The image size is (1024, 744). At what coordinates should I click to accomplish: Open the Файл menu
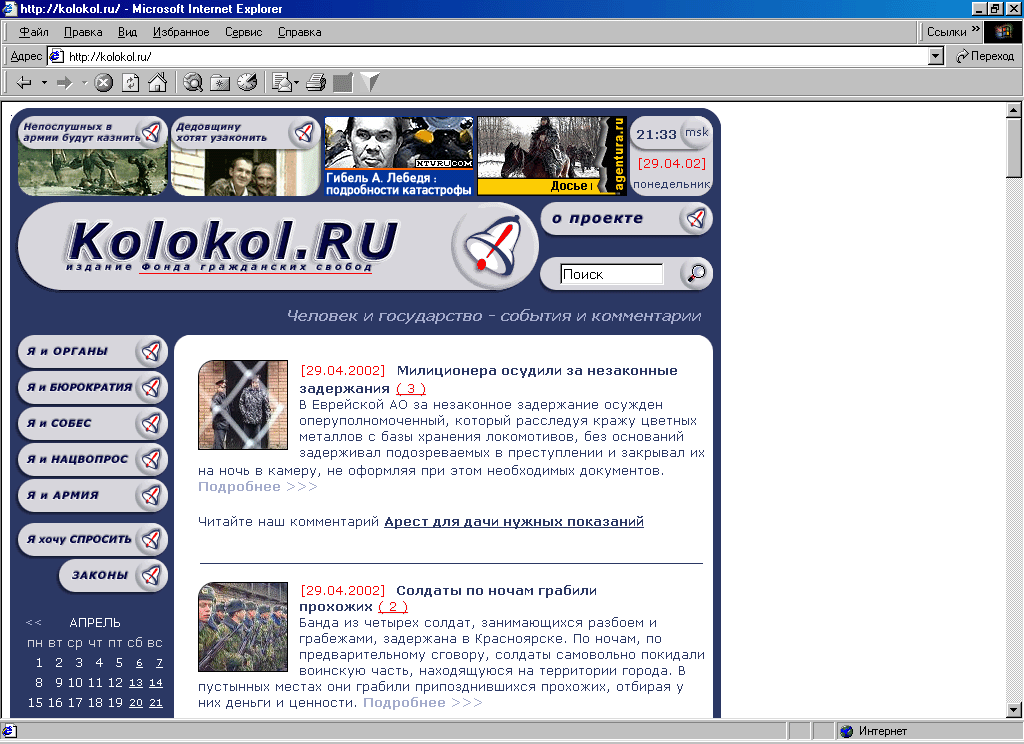click(33, 32)
